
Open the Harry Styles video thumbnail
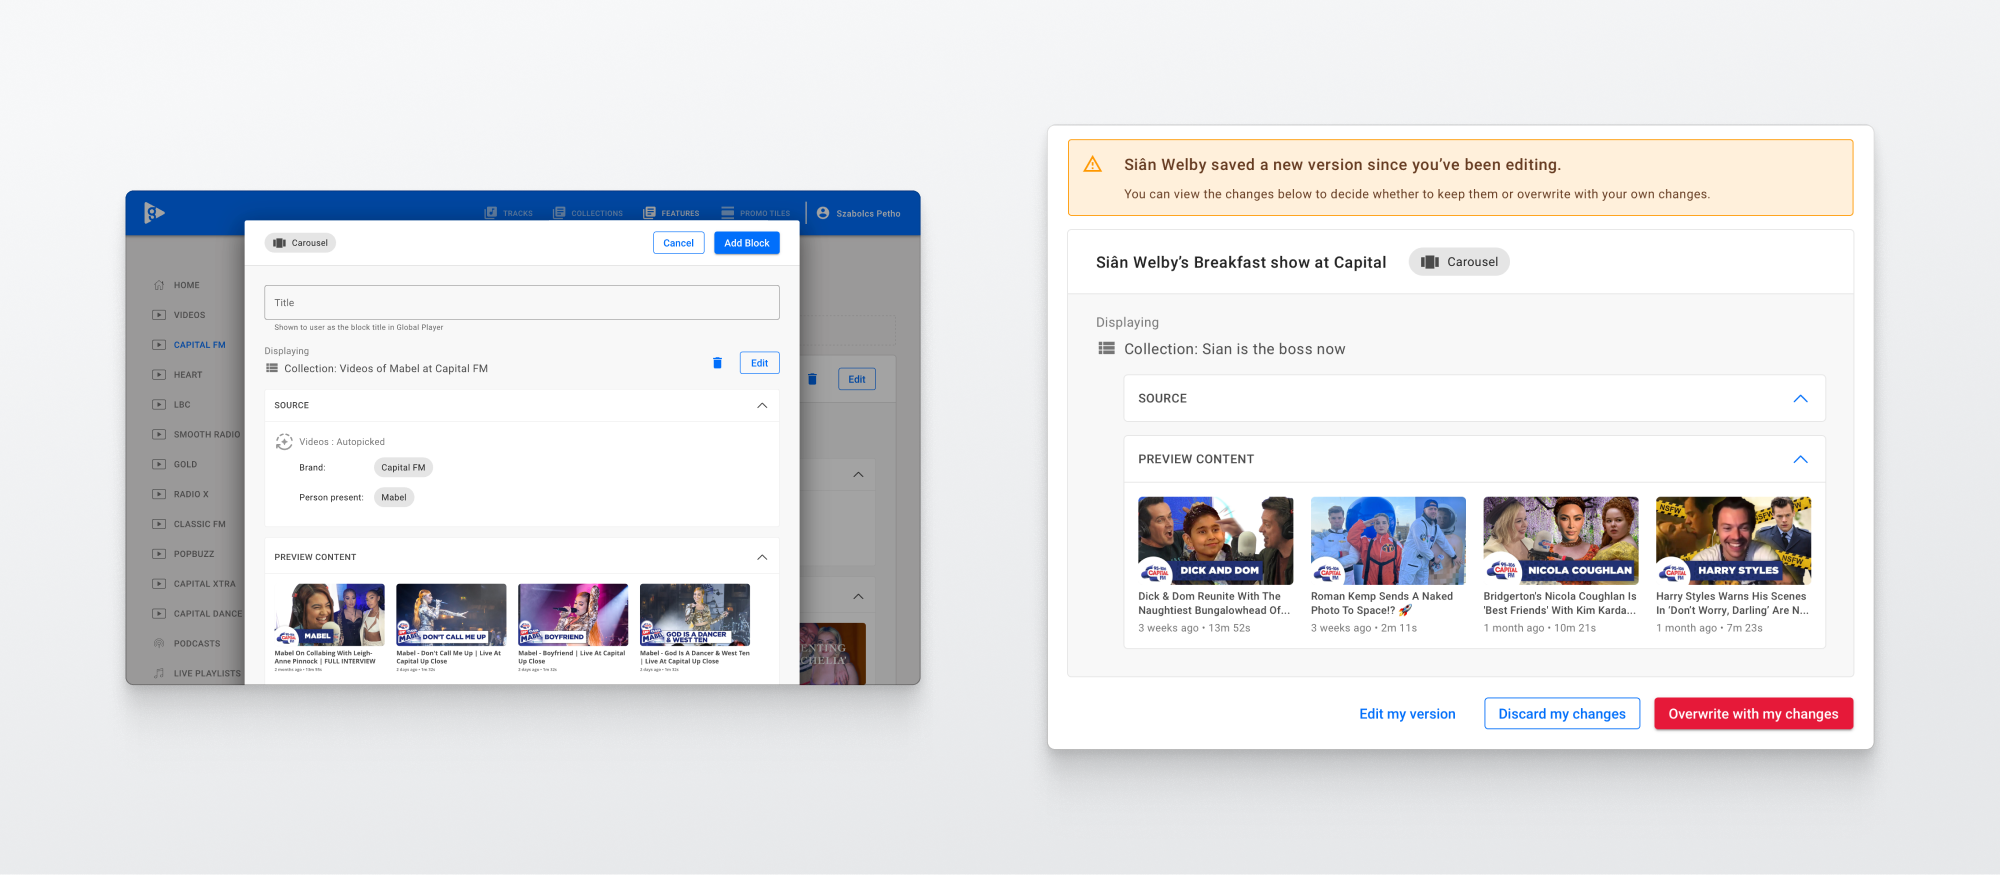point(1733,541)
